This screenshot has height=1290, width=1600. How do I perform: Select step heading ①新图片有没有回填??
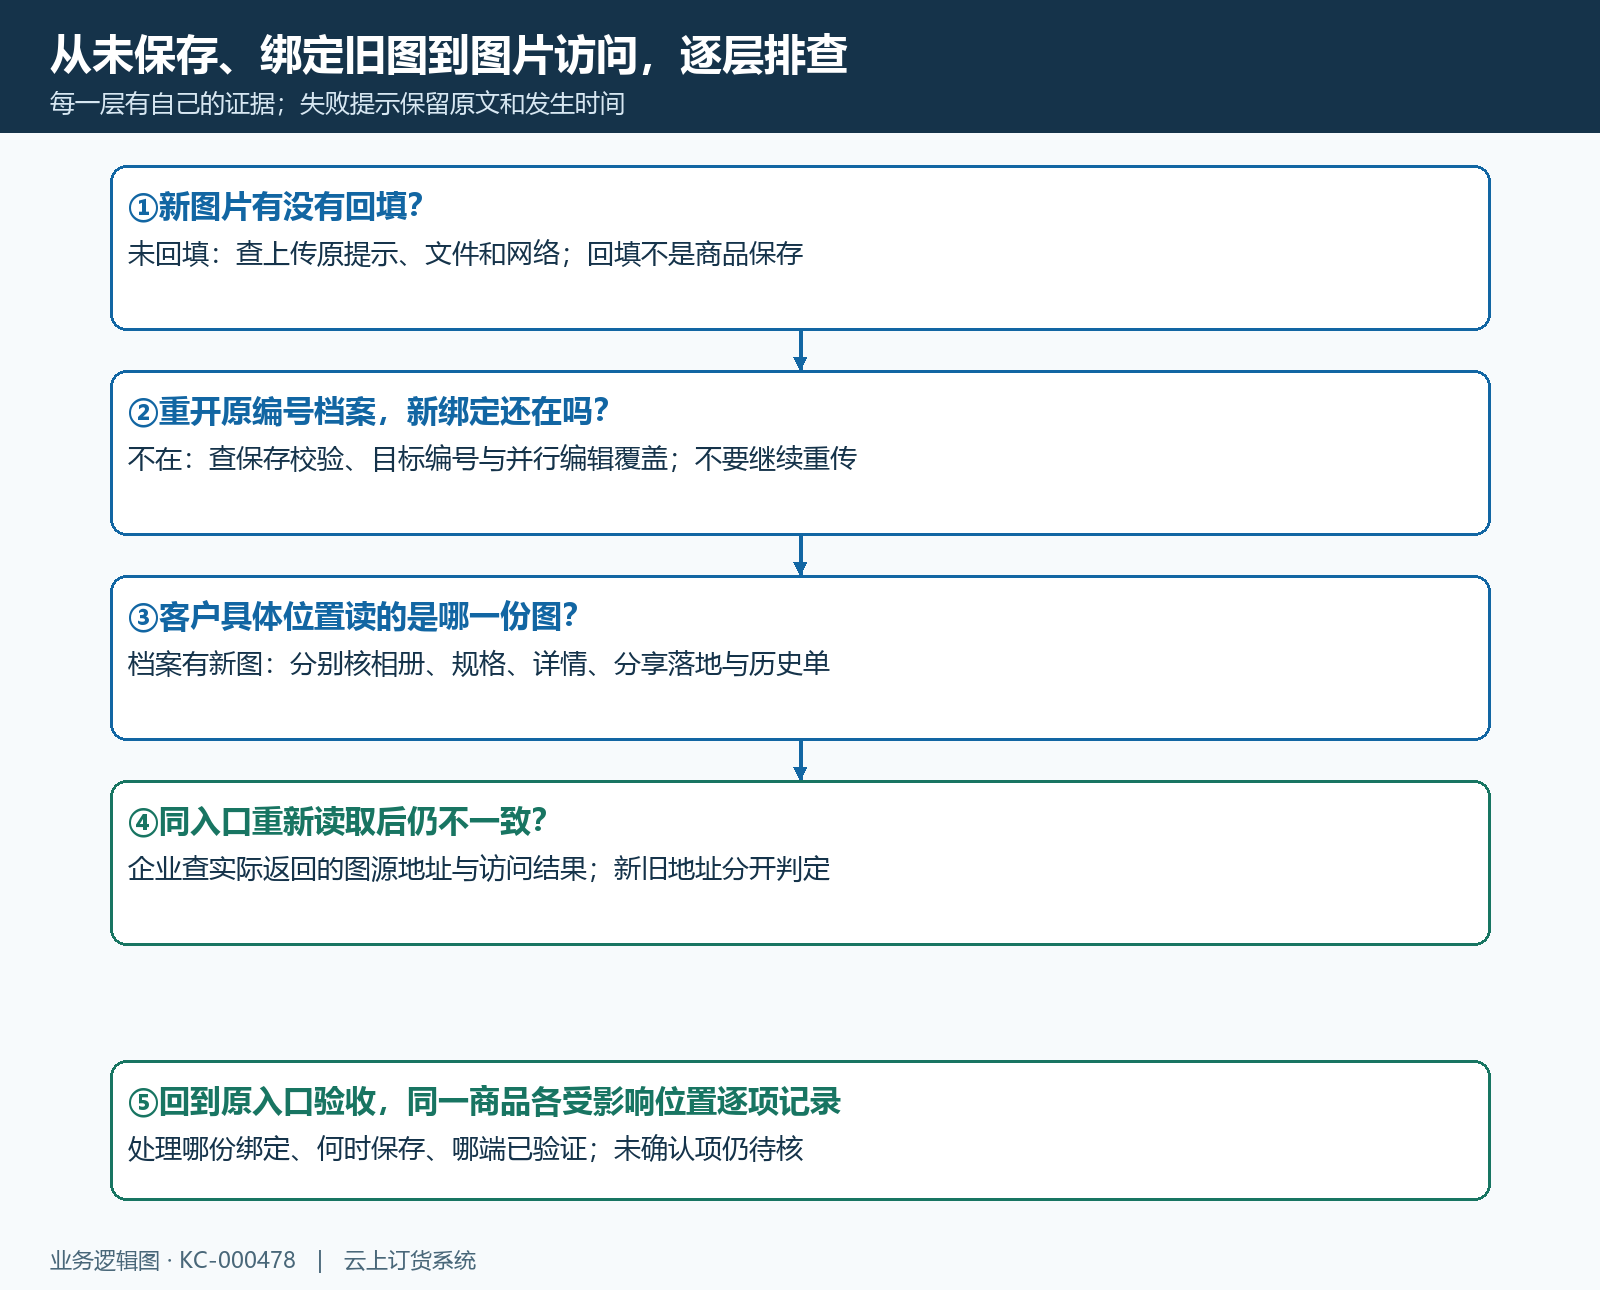(276, 207)
